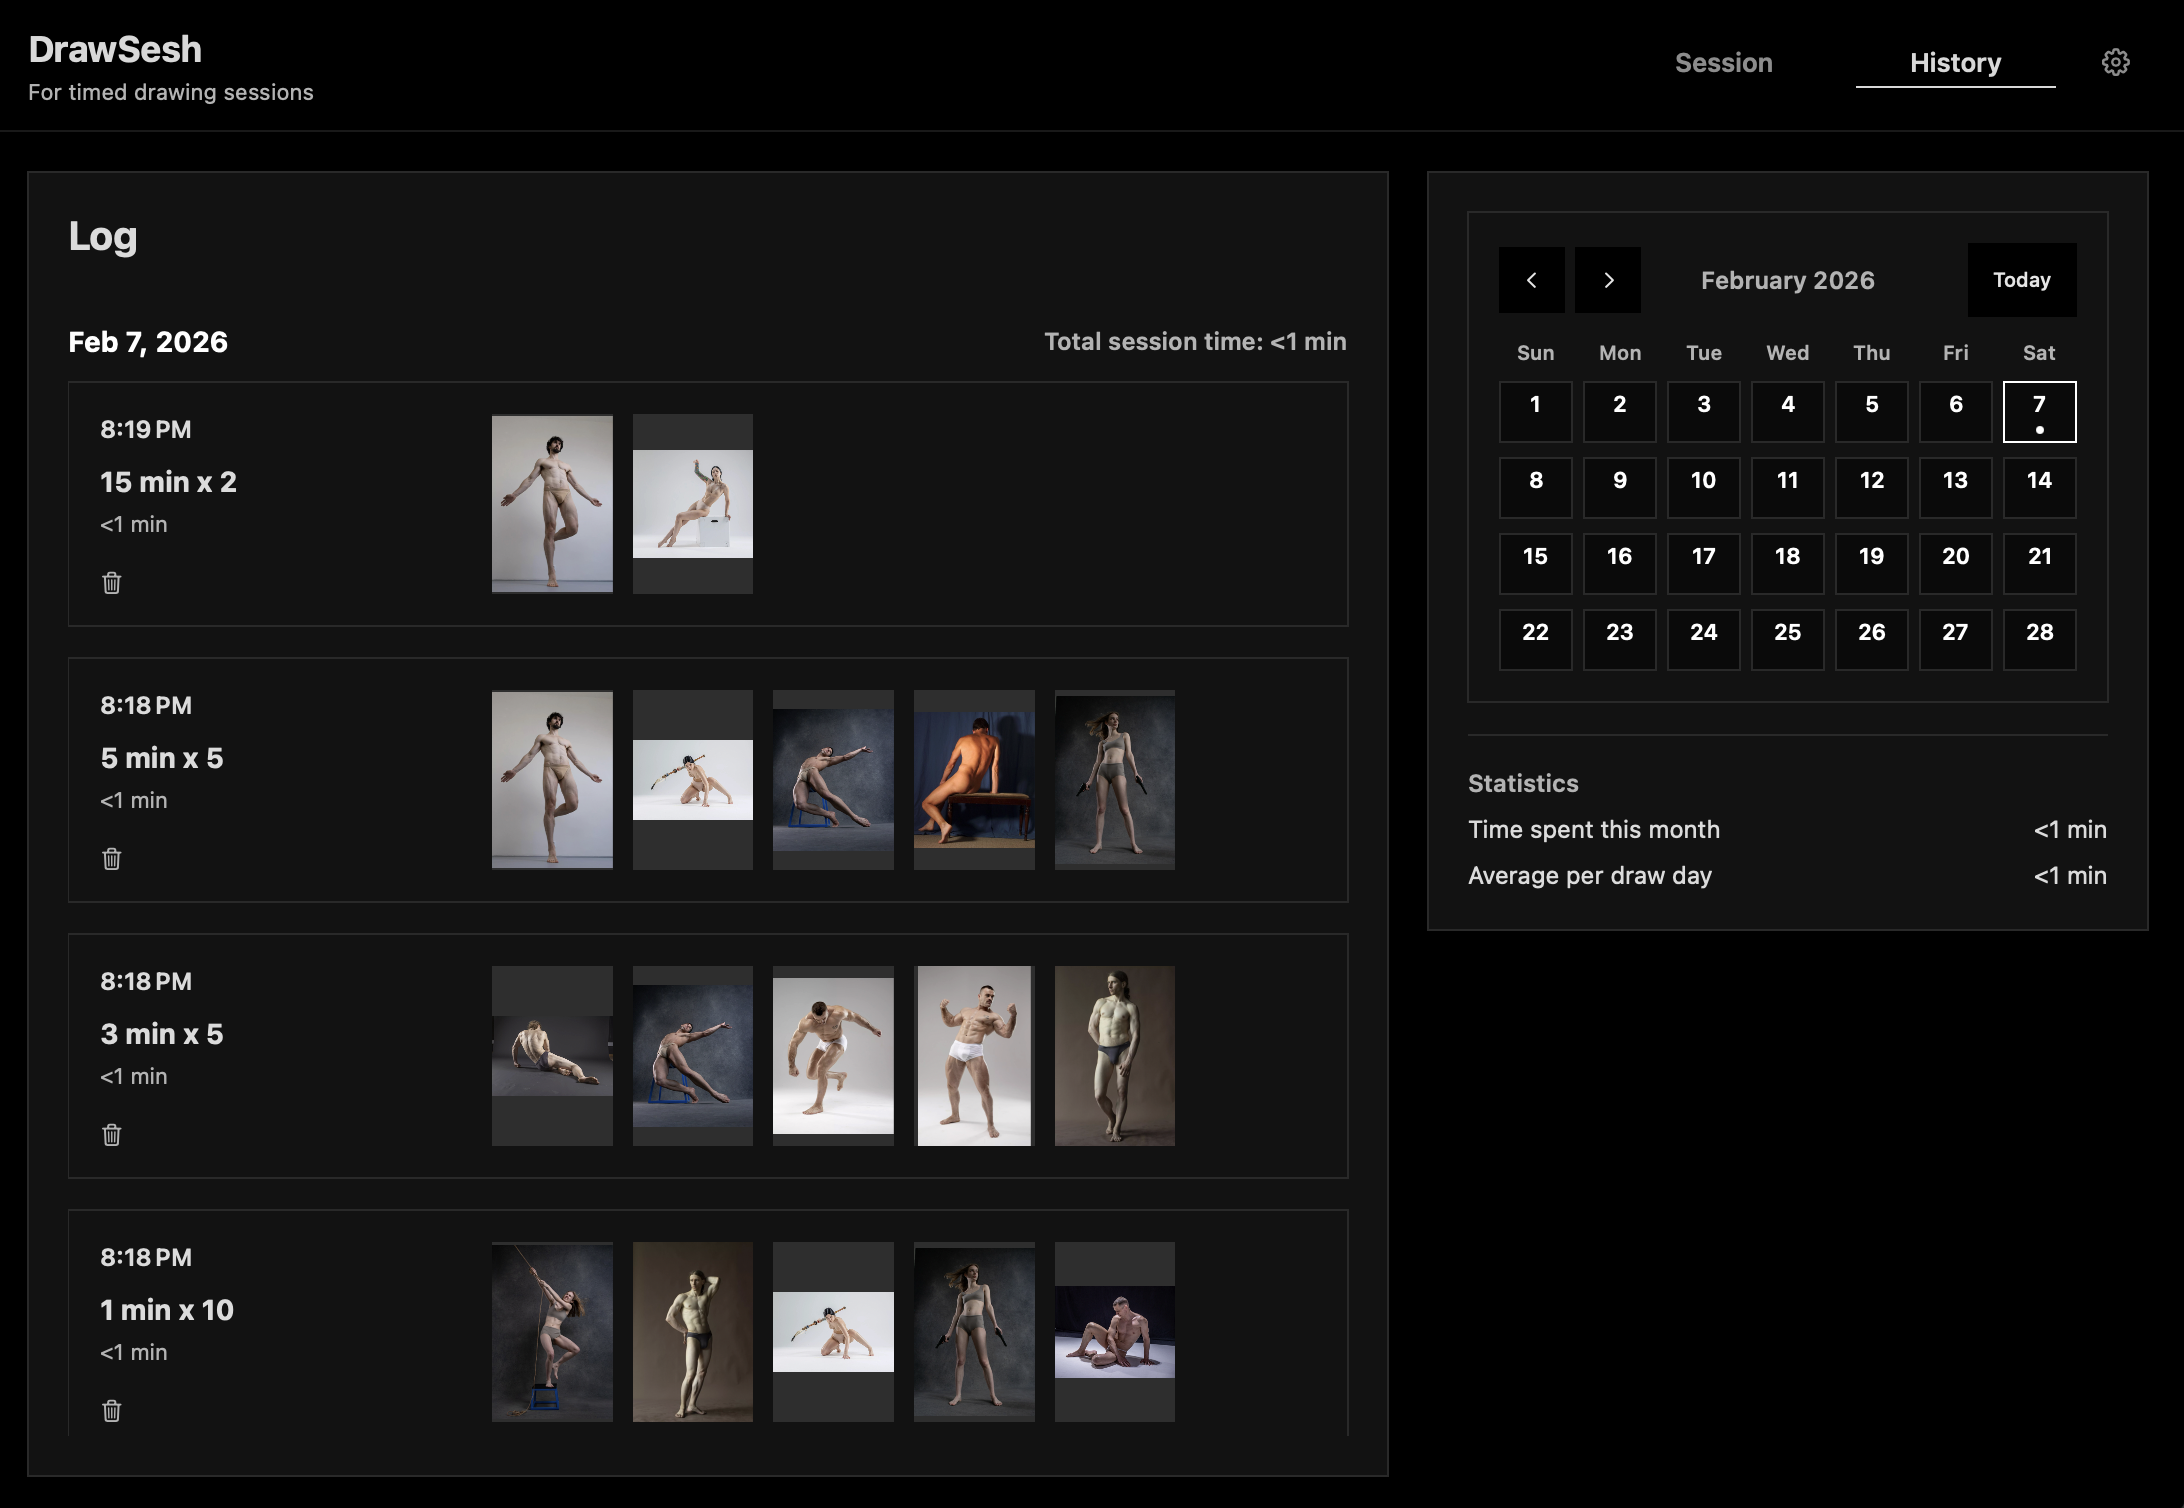
Task: Go to next month in calendar
Action: 1607,280
